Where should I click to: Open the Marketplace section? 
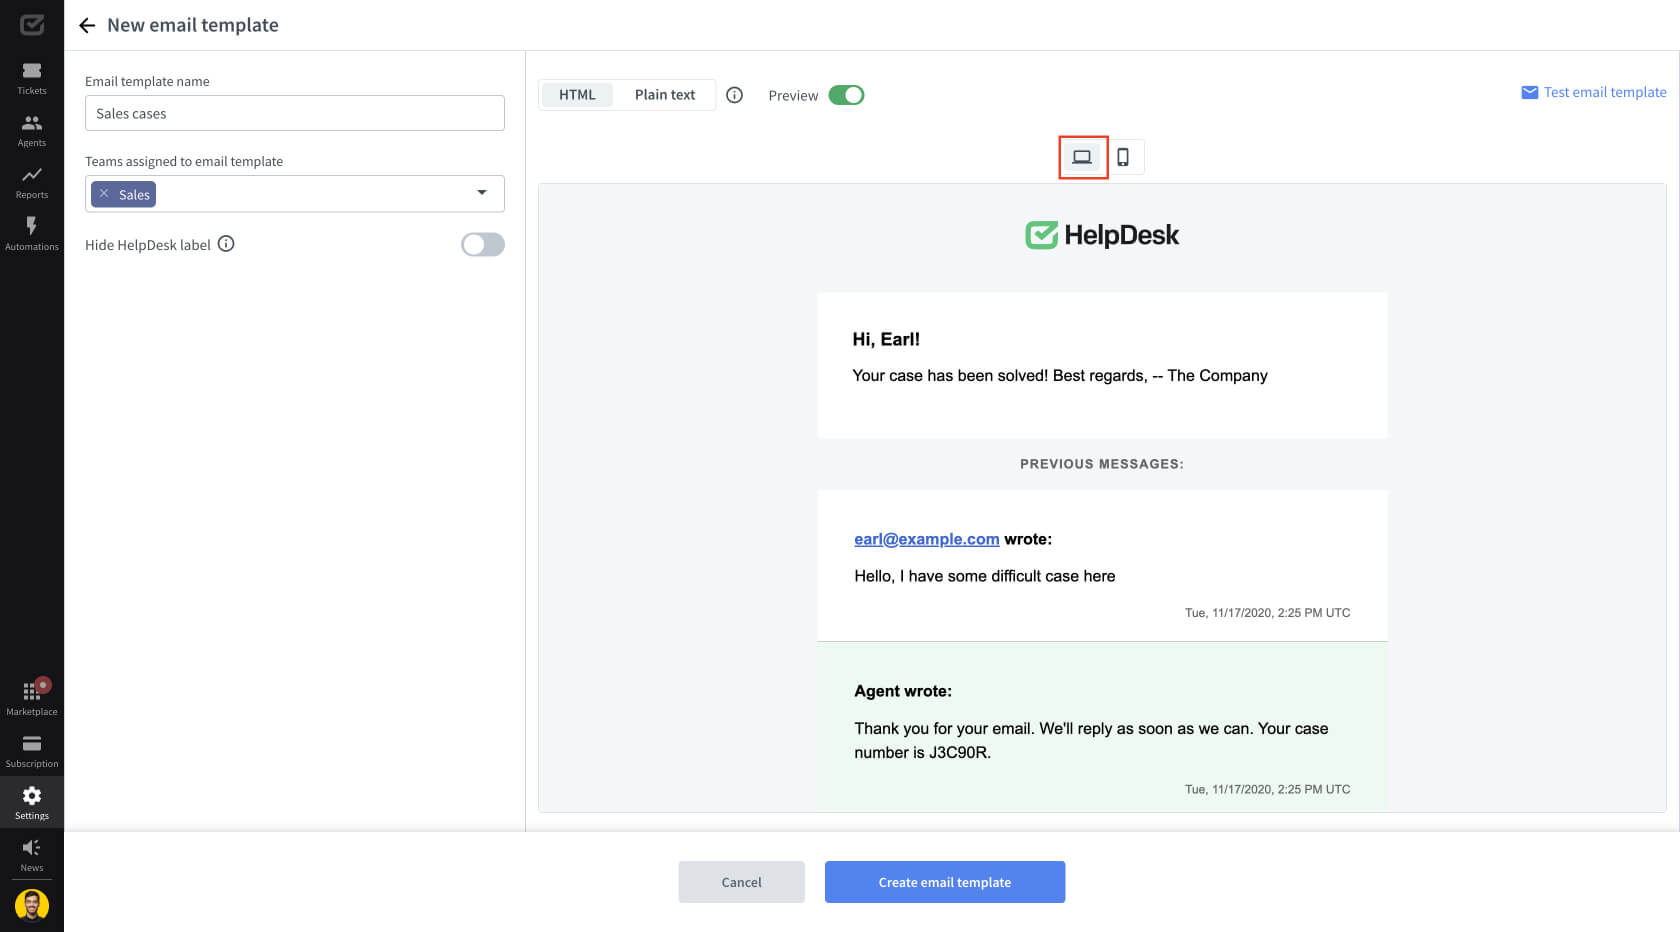[32, 698]
